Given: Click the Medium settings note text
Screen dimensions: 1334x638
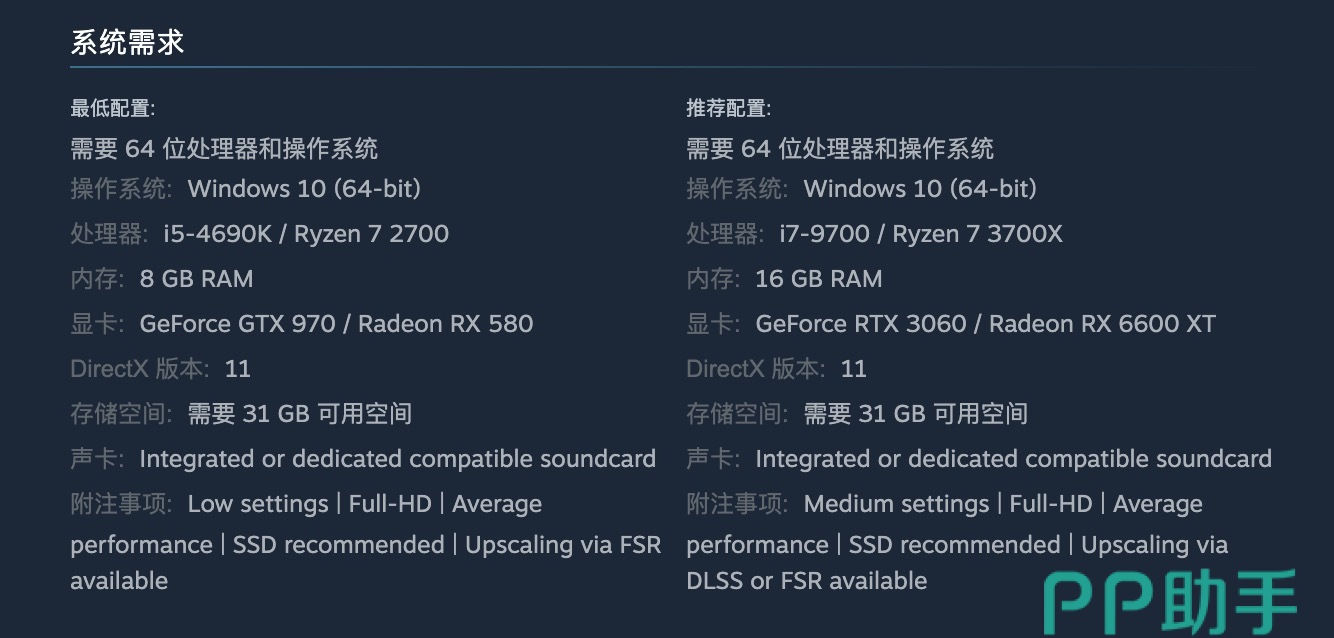Looking at the screenshot, I should [896, 504].
